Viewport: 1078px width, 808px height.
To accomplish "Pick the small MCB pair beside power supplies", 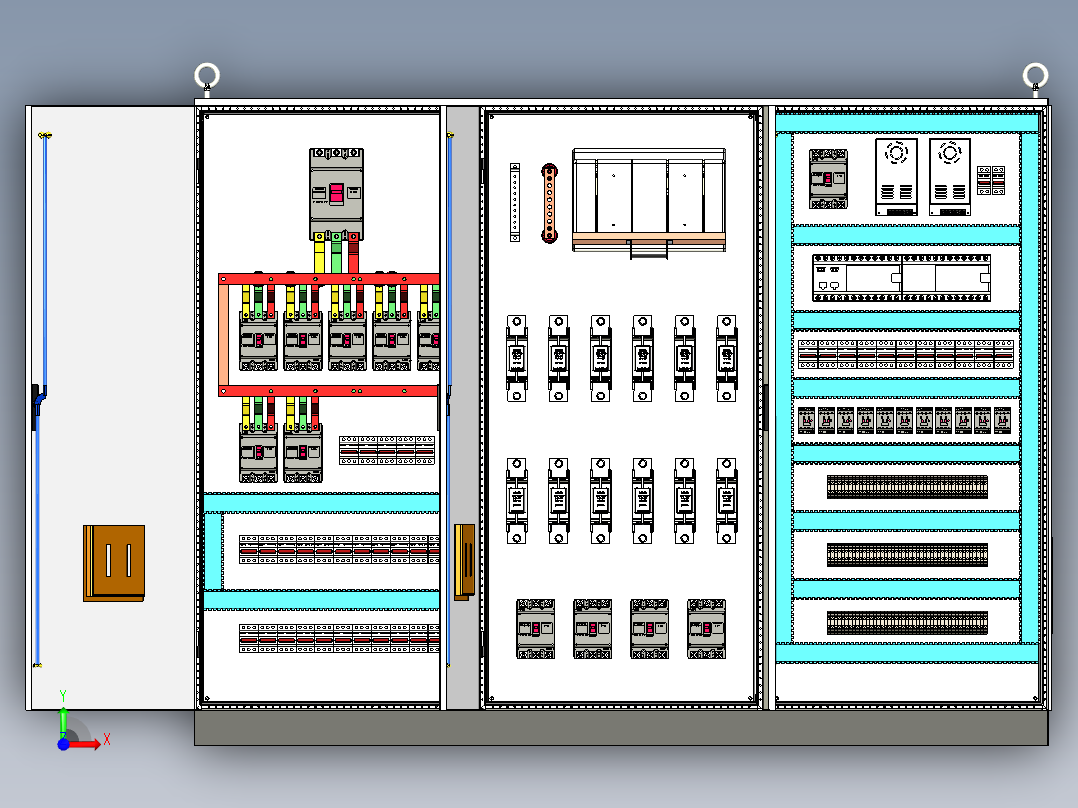I will click(x=991, y=180).
